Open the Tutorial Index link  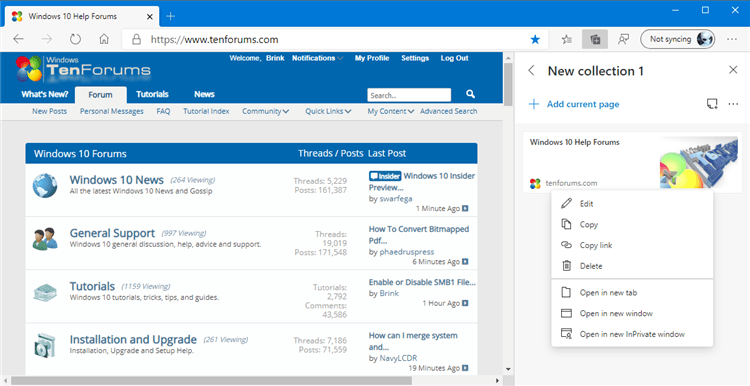(x=206, y=111)
